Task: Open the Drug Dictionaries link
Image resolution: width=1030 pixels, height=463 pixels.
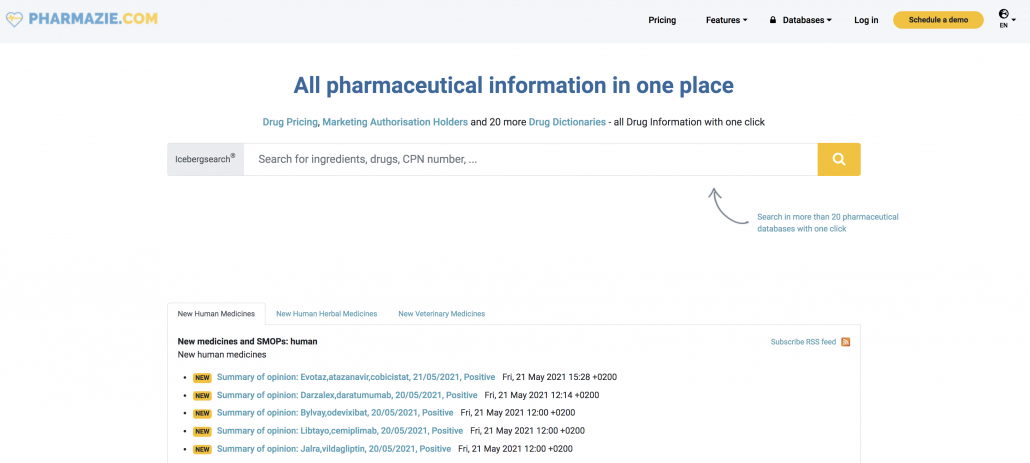Action: click(x=567, y=122)
